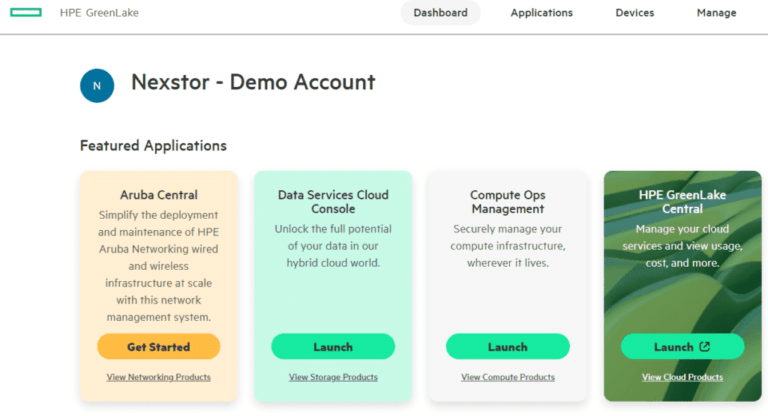Open the Manage menu item

tap(716, 13)
